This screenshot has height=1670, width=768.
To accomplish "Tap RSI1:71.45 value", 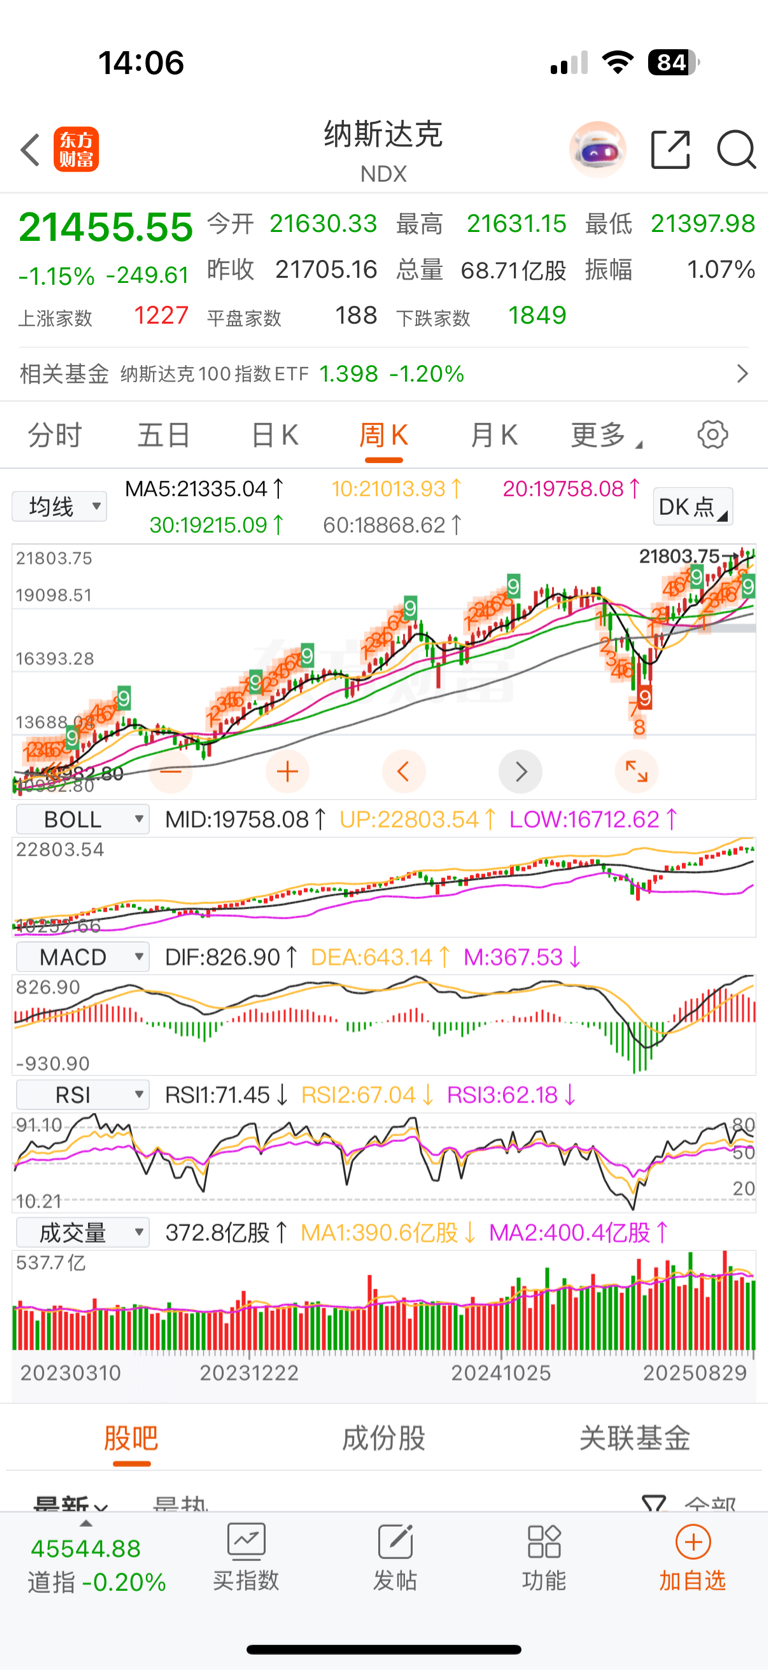I will pos(227,1095).
